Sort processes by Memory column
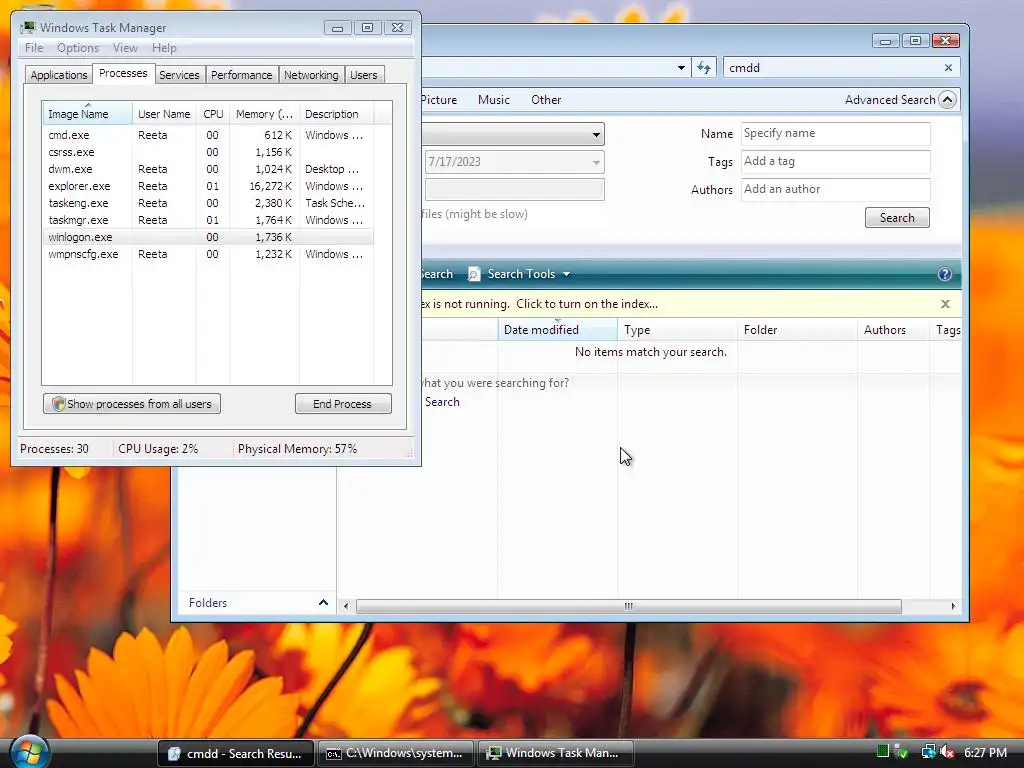 pyautogui.click(x=264, y=114)
